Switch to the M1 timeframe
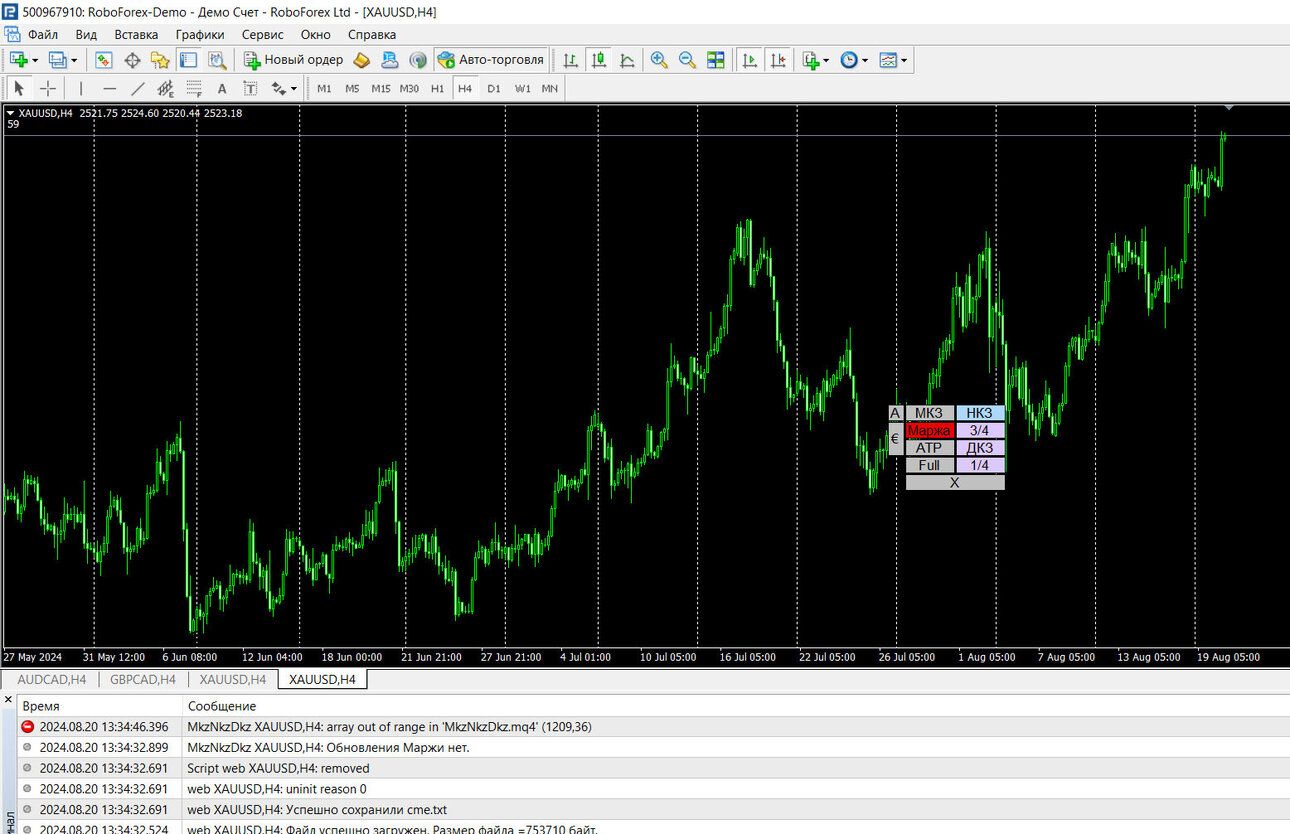The width and height of the screenshot is (1290, 834). pyautogui.click(x=324, y=88)
